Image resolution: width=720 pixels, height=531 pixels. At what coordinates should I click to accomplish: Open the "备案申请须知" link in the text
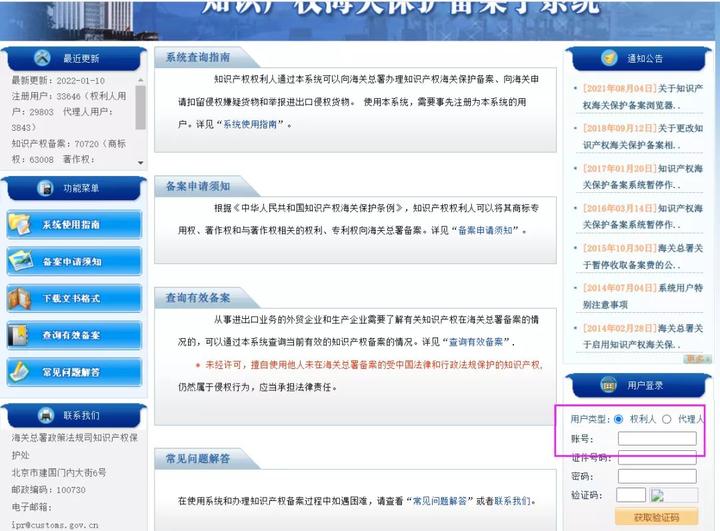click(x=485, y=230)
